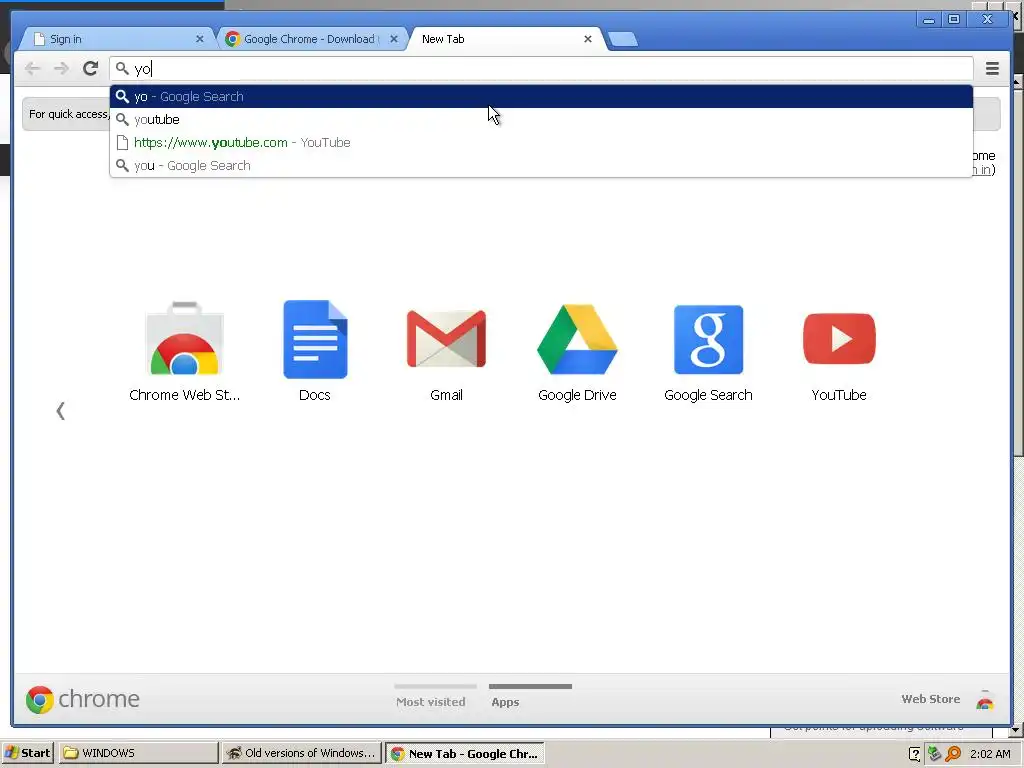This screenshot has height=768, width=1024.
Task: Open a new tab with the new tab button
Action: click(x=622, y=40)
